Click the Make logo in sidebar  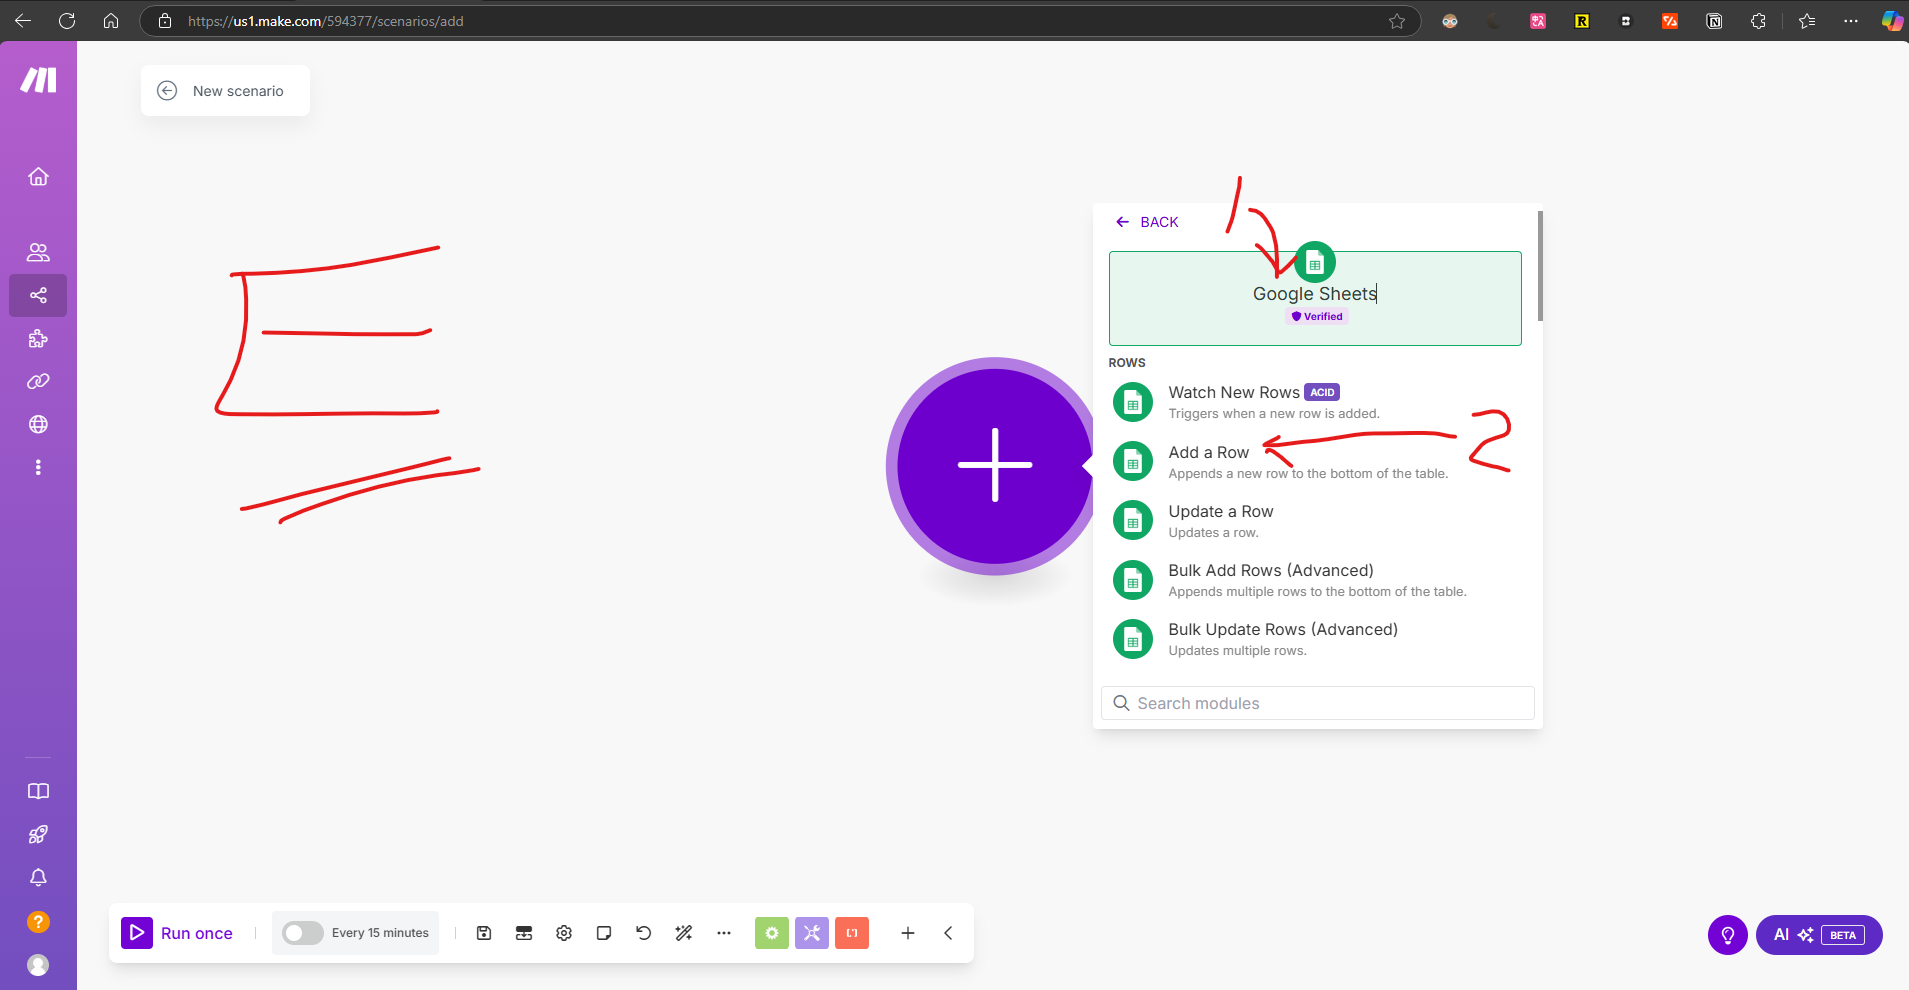(x=38, y=80)
